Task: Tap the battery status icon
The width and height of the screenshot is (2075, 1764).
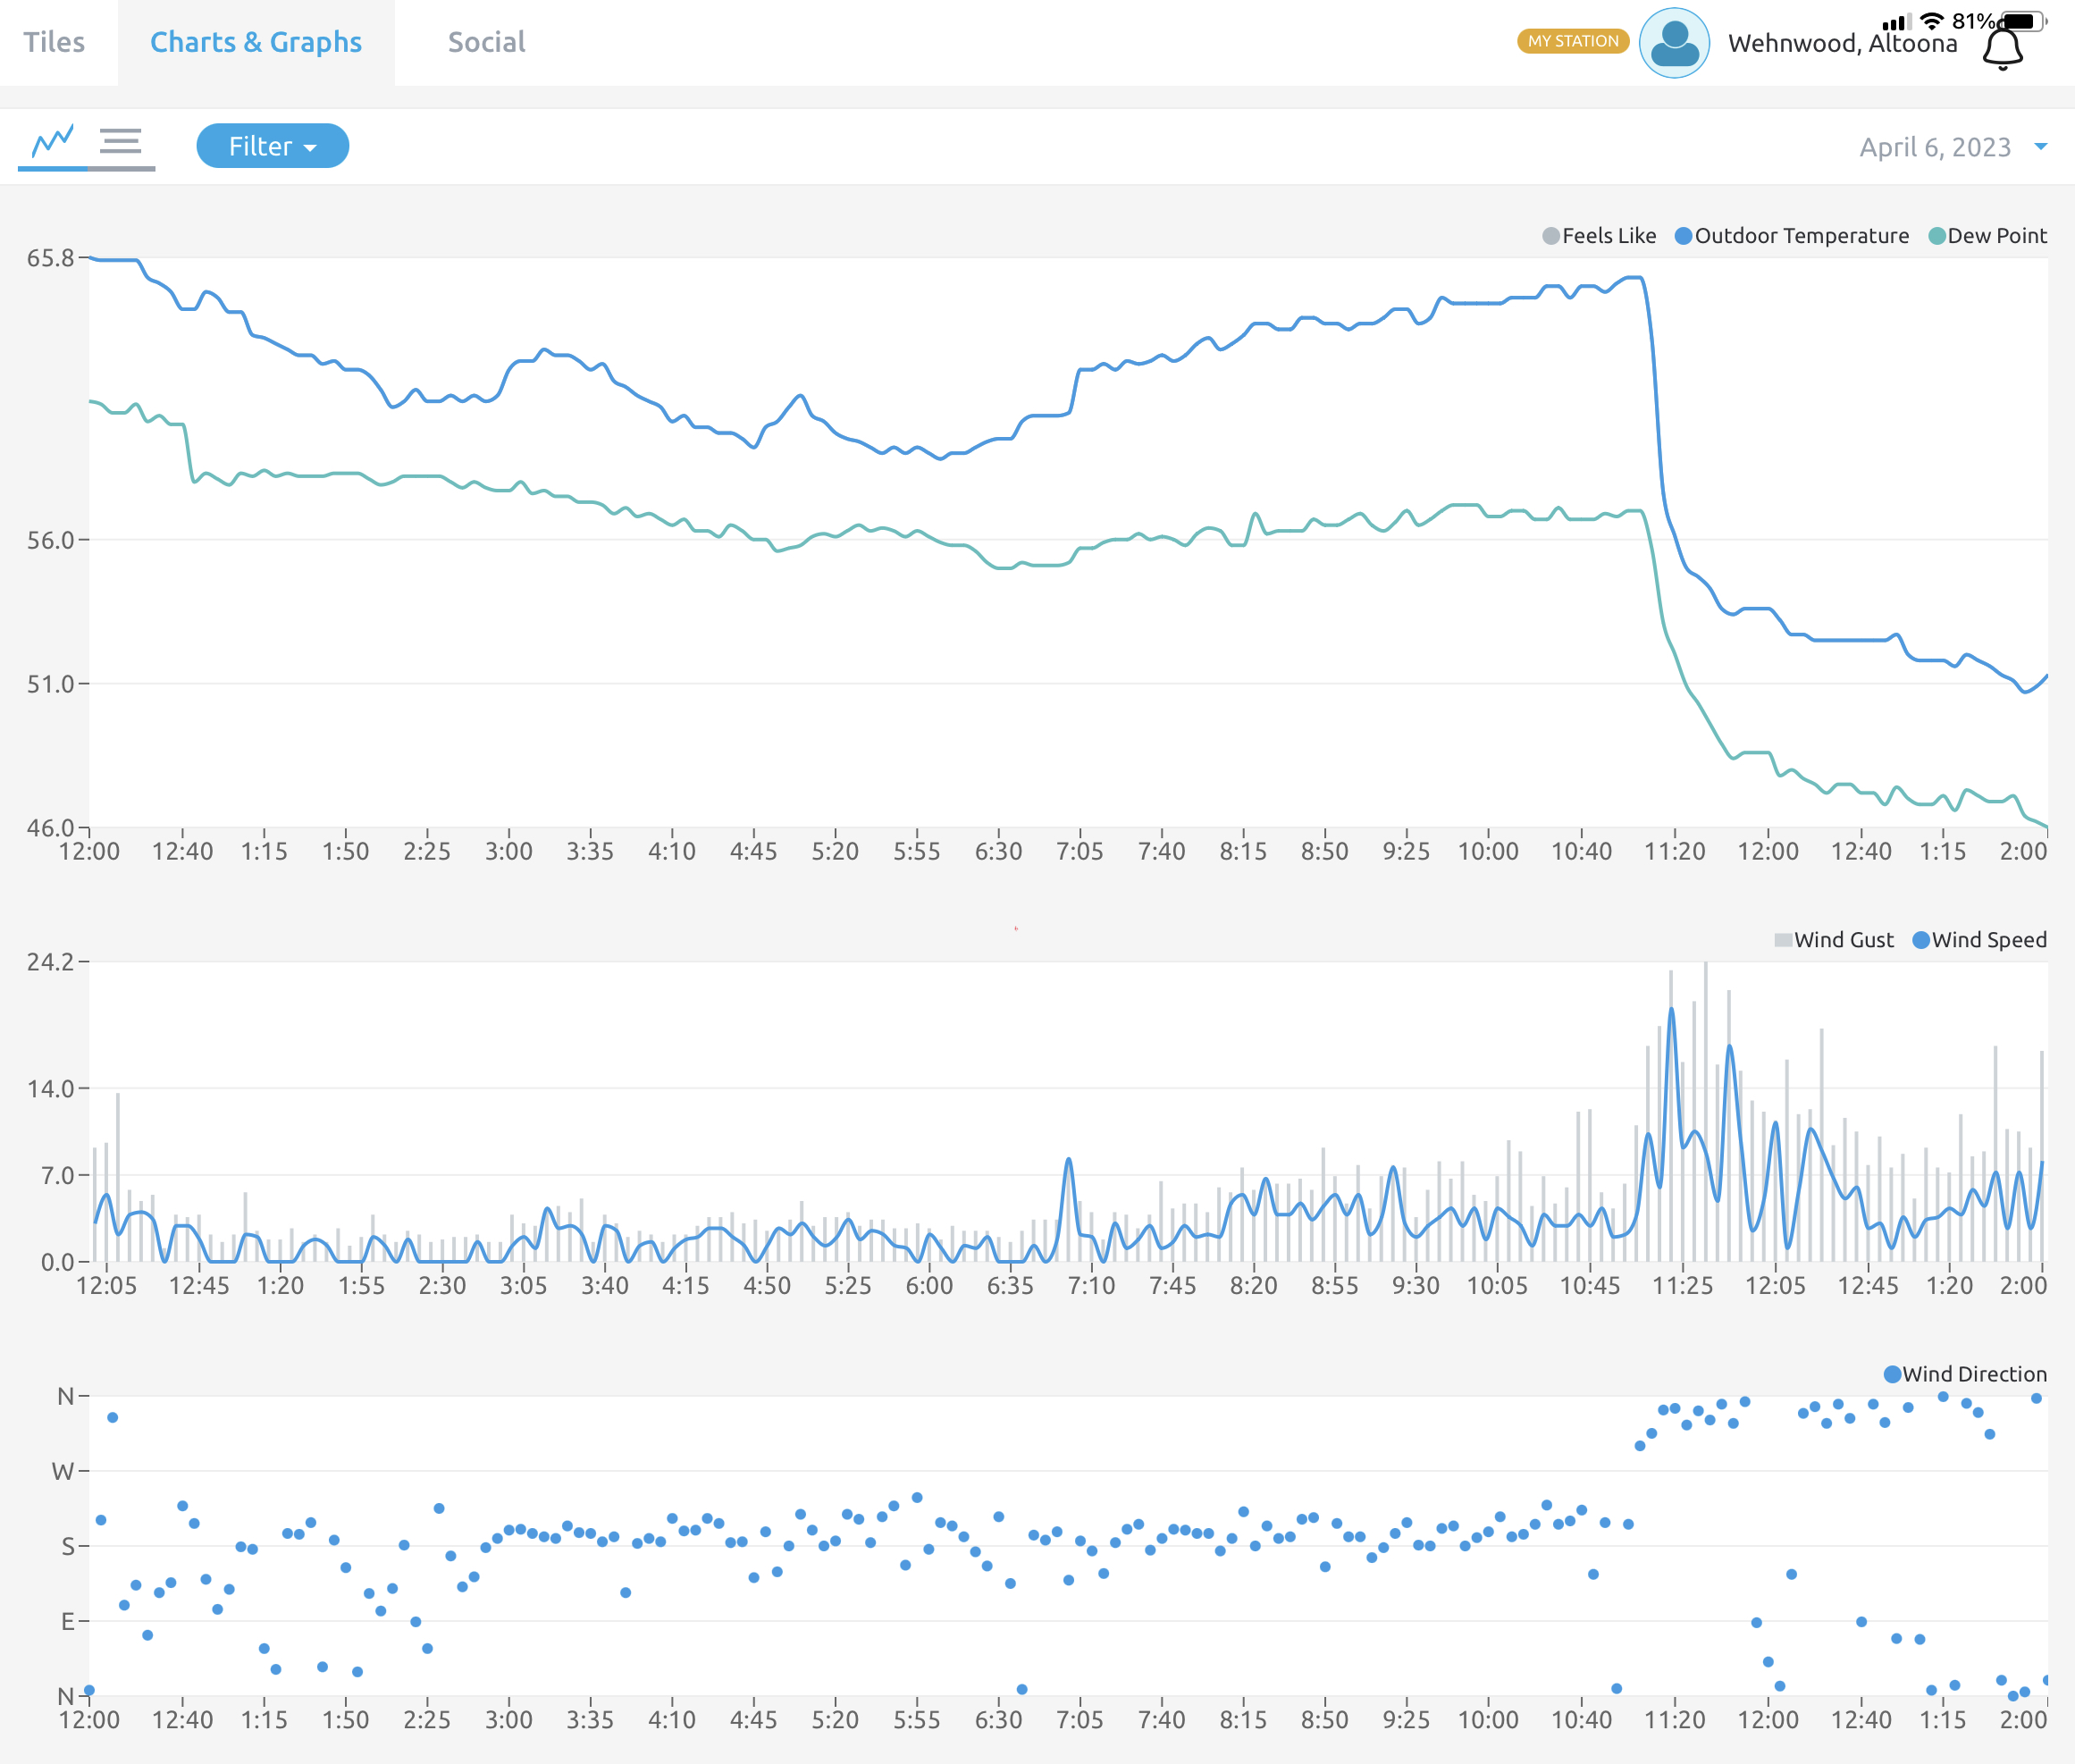Action: [x=2023, y=21]
